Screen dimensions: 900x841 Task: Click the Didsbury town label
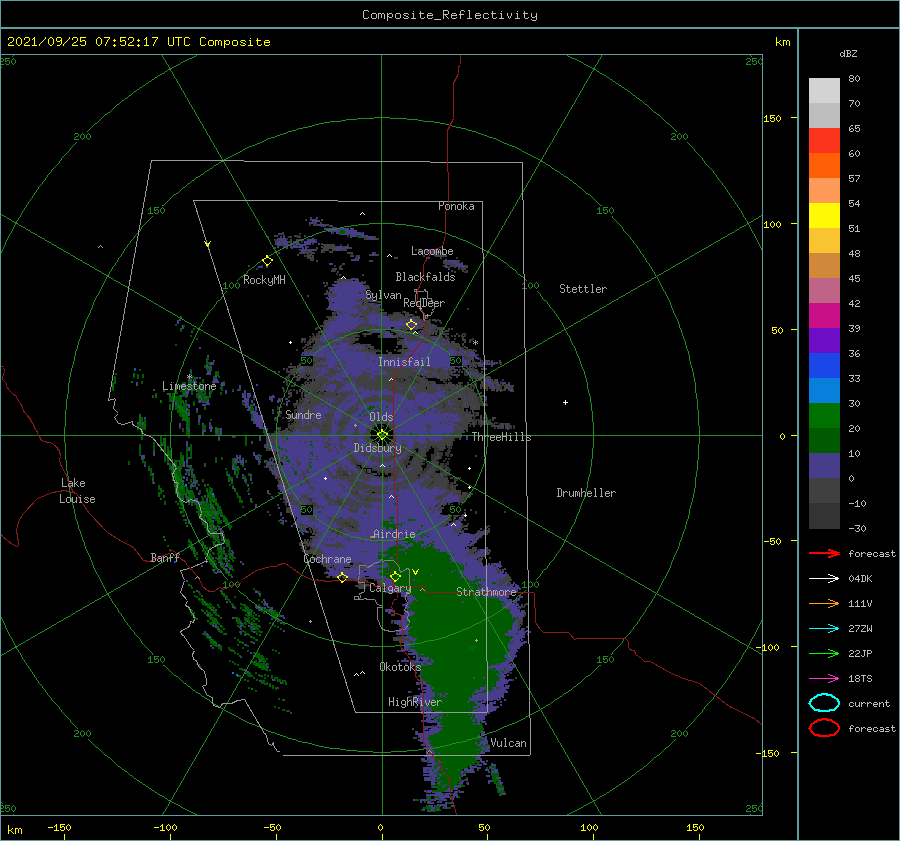pyautogui.click(x=378, y=448)
